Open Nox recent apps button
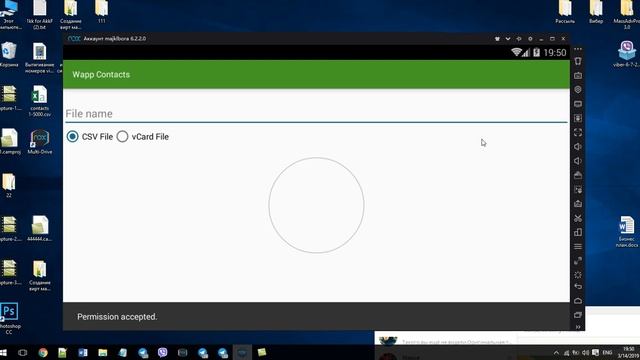Screen dimensions: 640x360 click(x=578, y=315)
